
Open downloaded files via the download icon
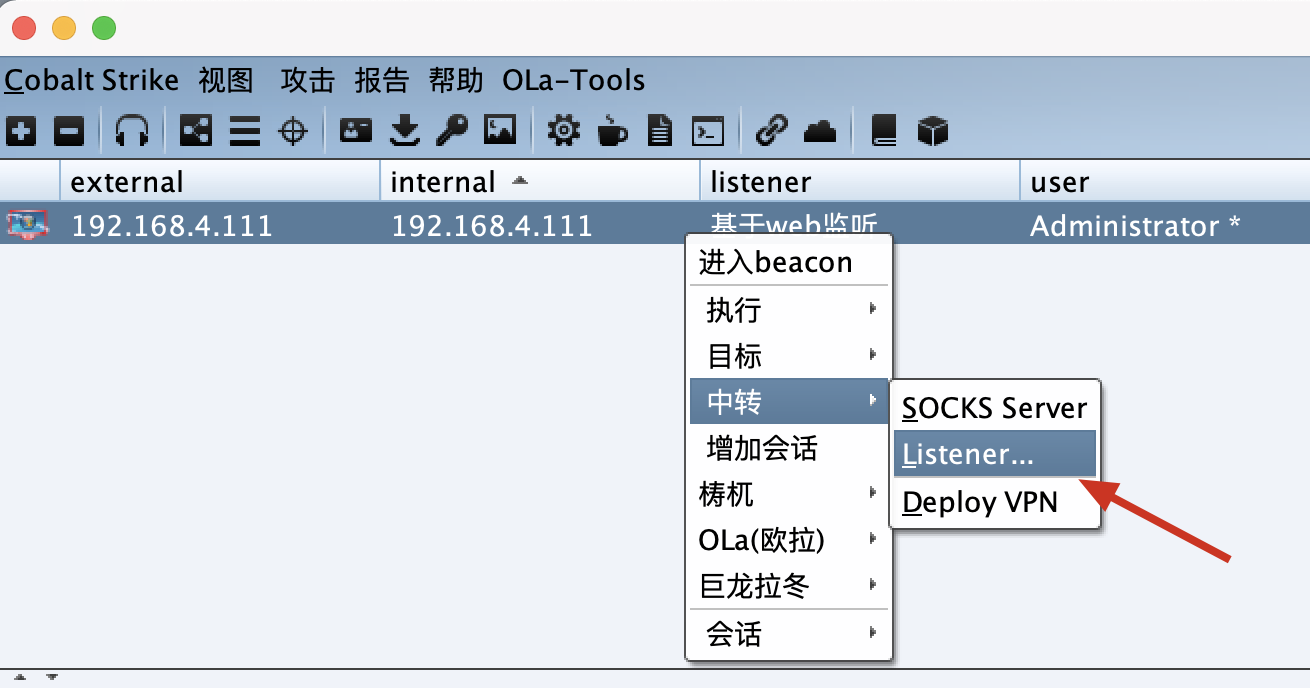(x=404, y=130)
